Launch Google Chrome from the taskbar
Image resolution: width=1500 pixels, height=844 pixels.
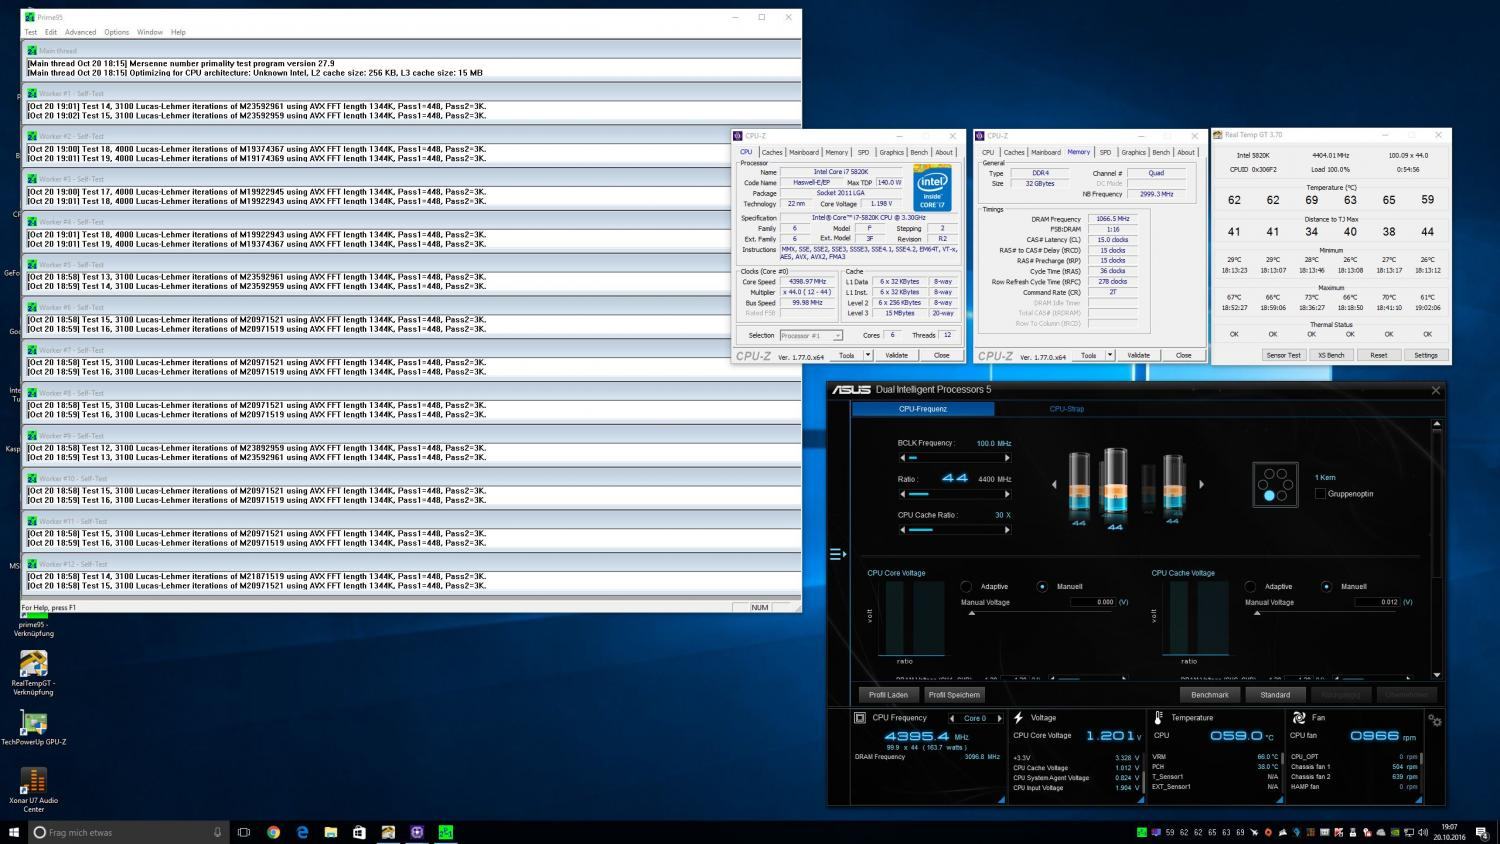273,832
